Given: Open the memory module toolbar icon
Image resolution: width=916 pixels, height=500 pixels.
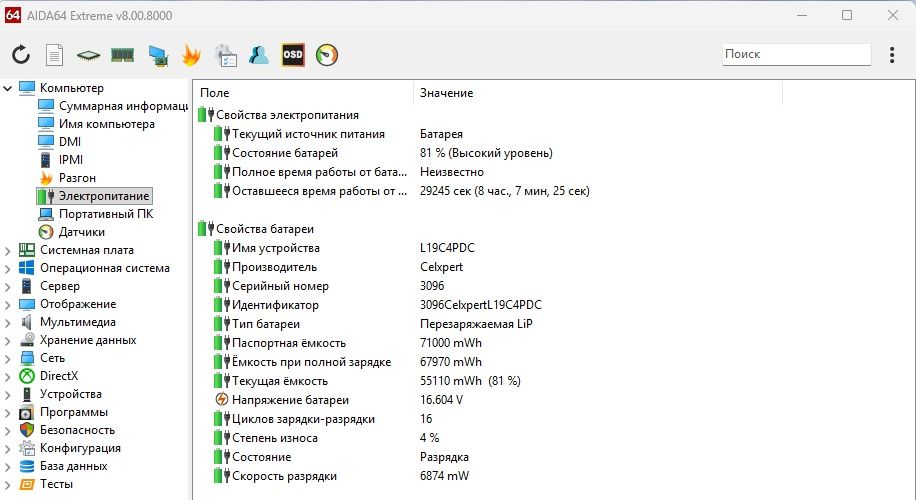Looking at the screenshot, I should coord(122,55).
